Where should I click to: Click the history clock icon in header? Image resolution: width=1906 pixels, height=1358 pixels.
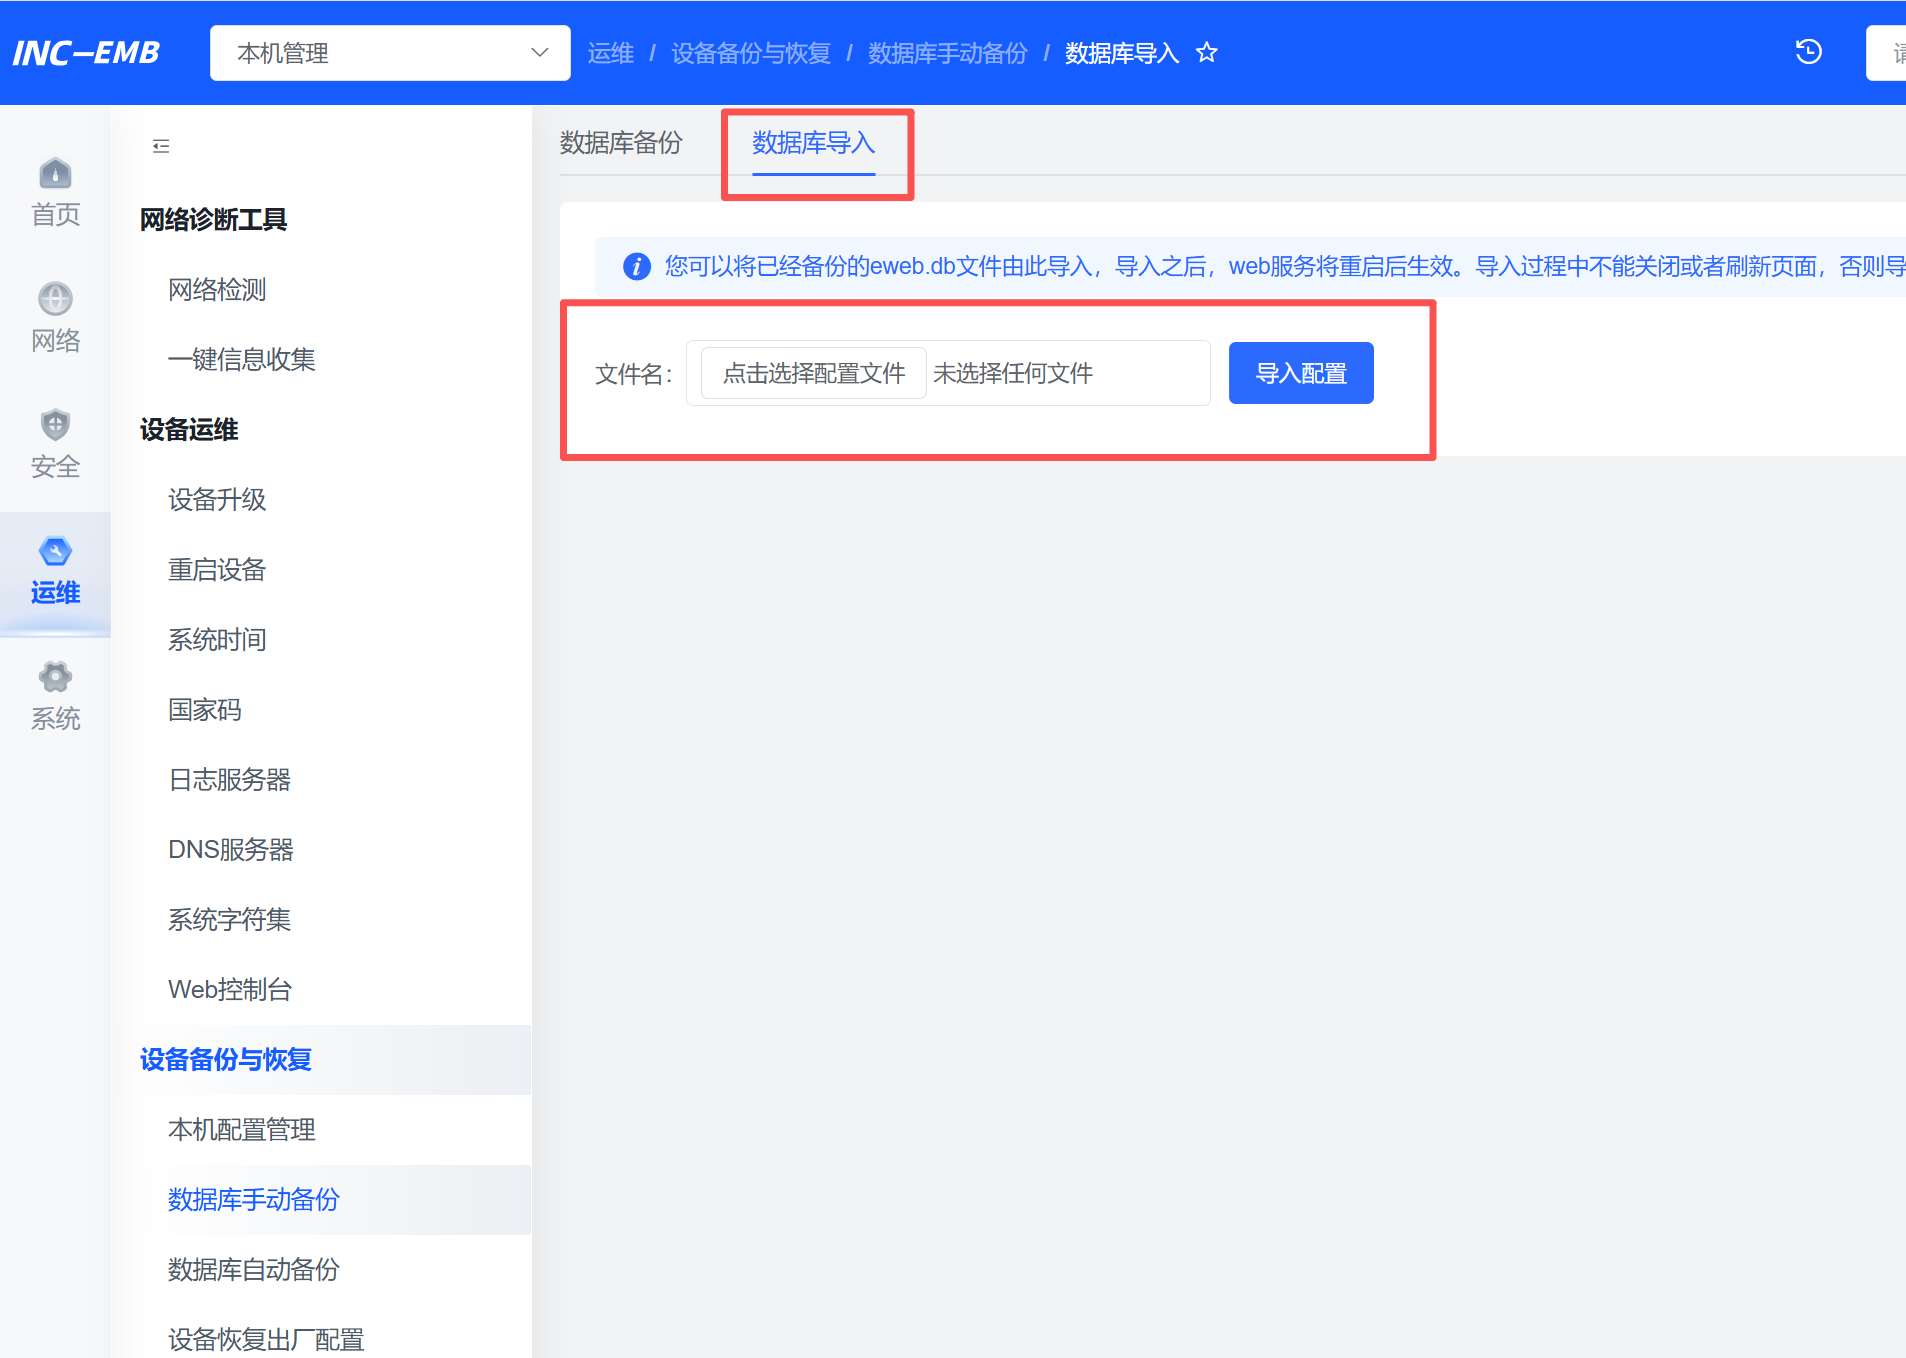[1808, 52]
